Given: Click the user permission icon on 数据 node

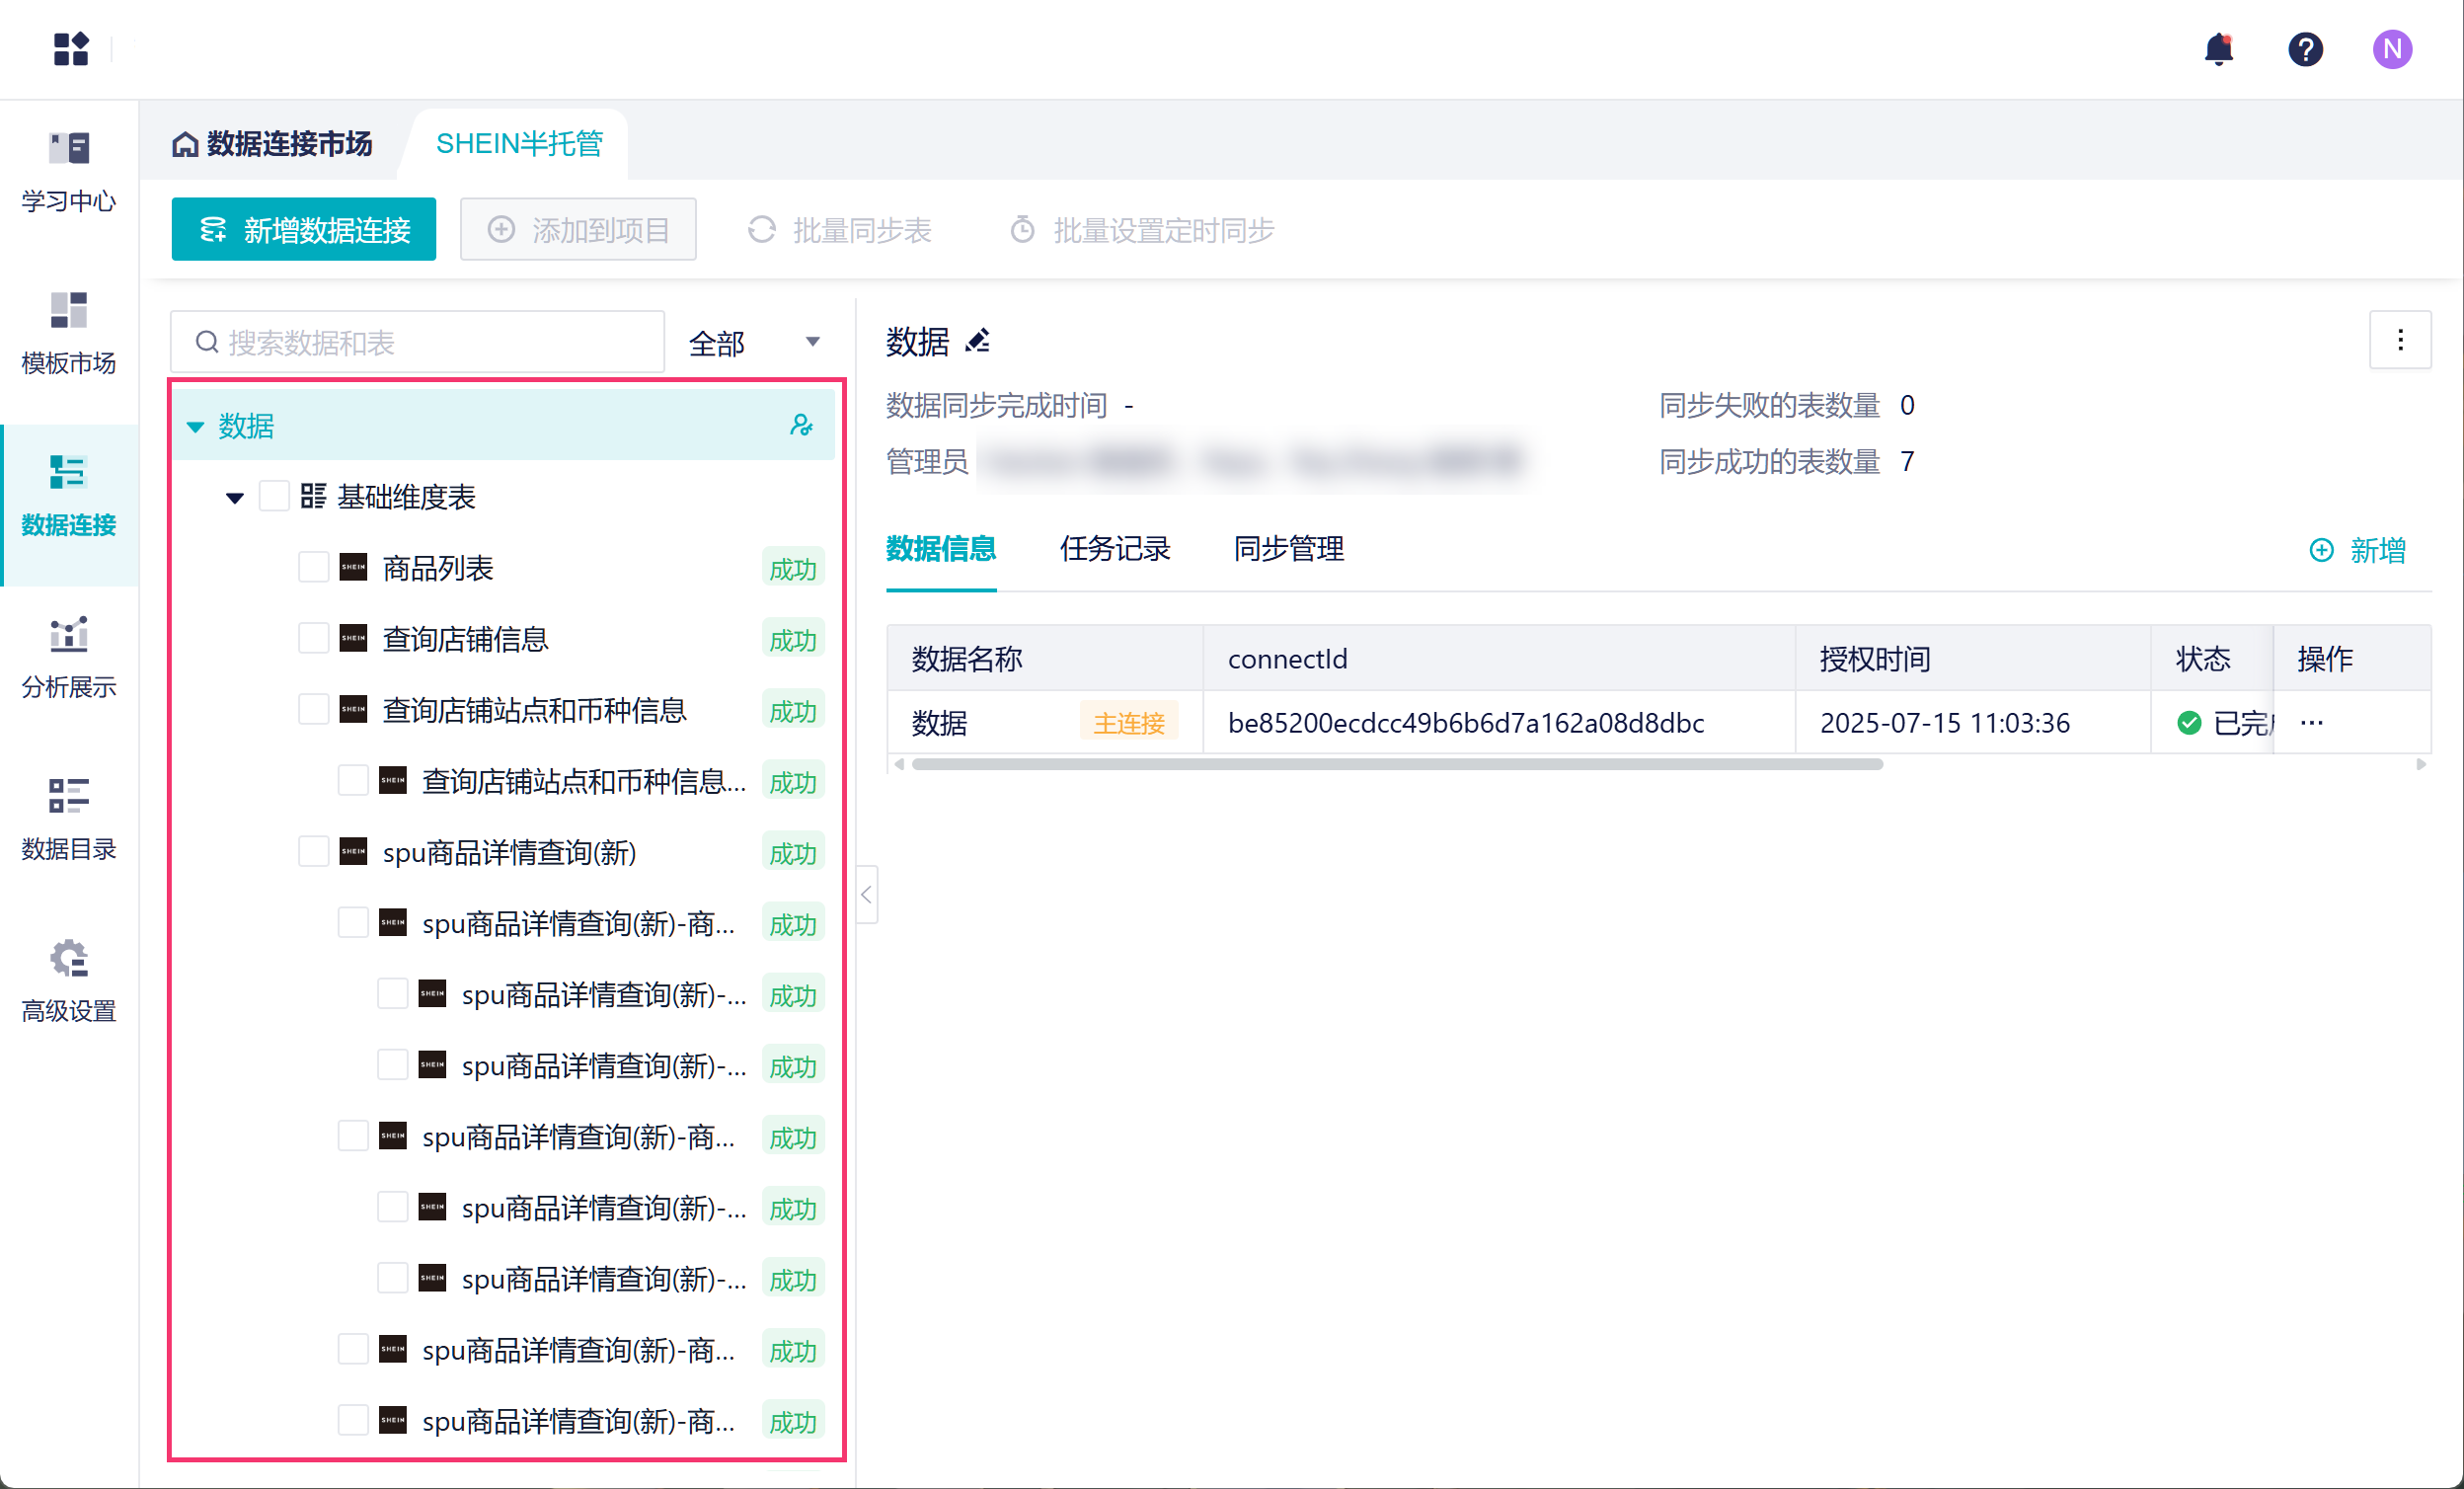Looking at the screenshot, I should (801, 426).
